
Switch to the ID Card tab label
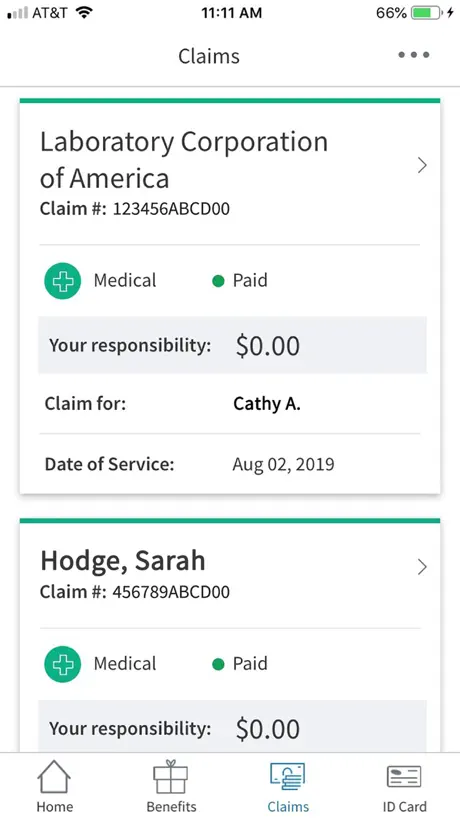click(x=404, y=807)
